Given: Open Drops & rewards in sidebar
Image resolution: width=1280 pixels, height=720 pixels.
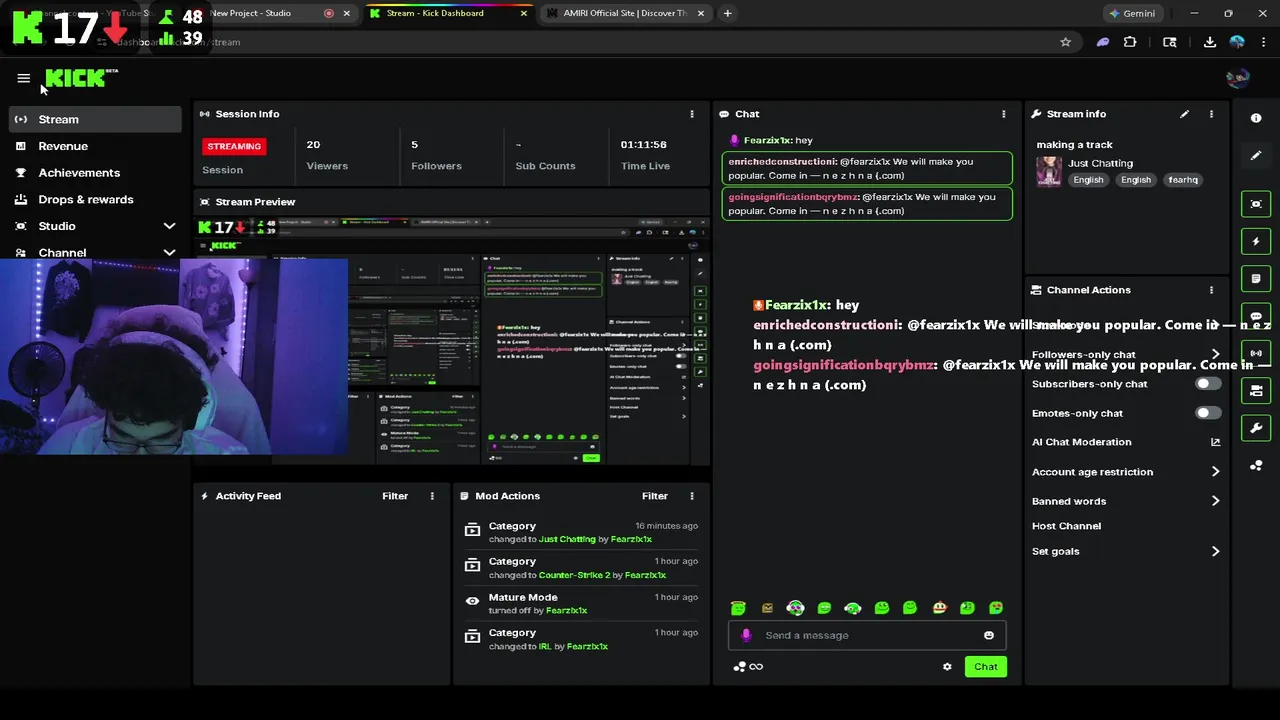Looking at the screenshot, I should (95, 199).
